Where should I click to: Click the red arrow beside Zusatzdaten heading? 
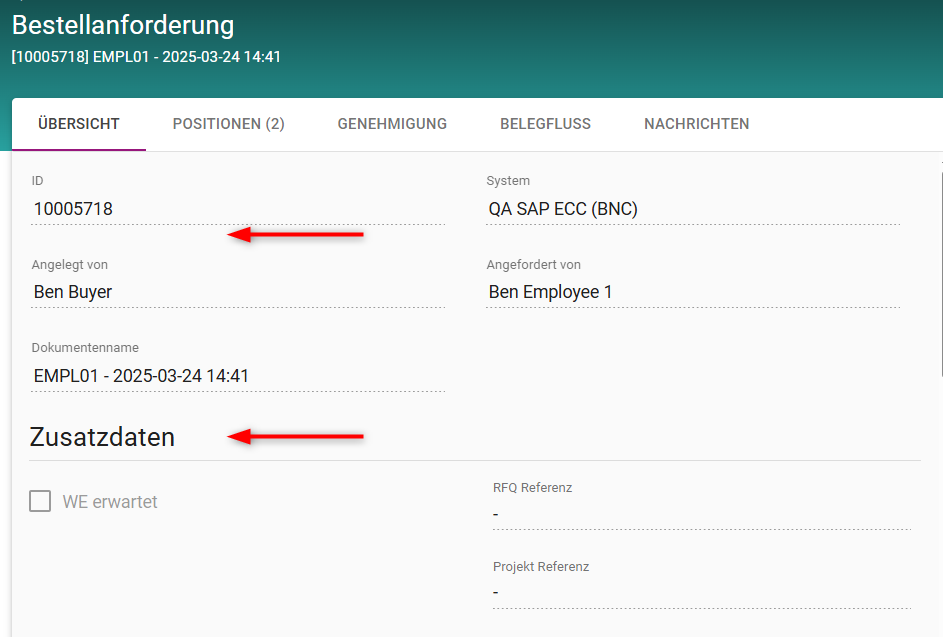(x=296, y=436)
